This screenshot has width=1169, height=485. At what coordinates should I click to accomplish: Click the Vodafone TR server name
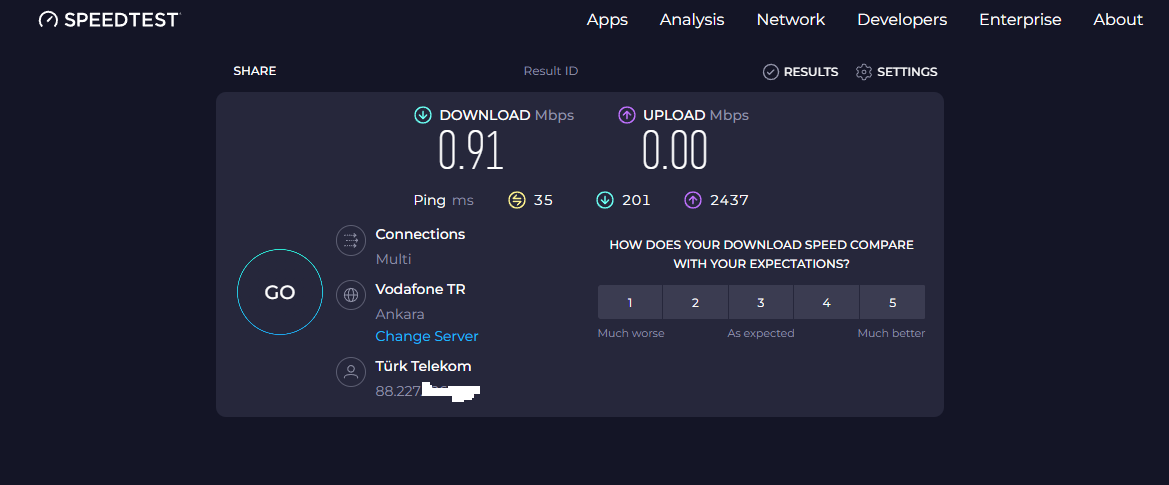[x=420, y=289]
